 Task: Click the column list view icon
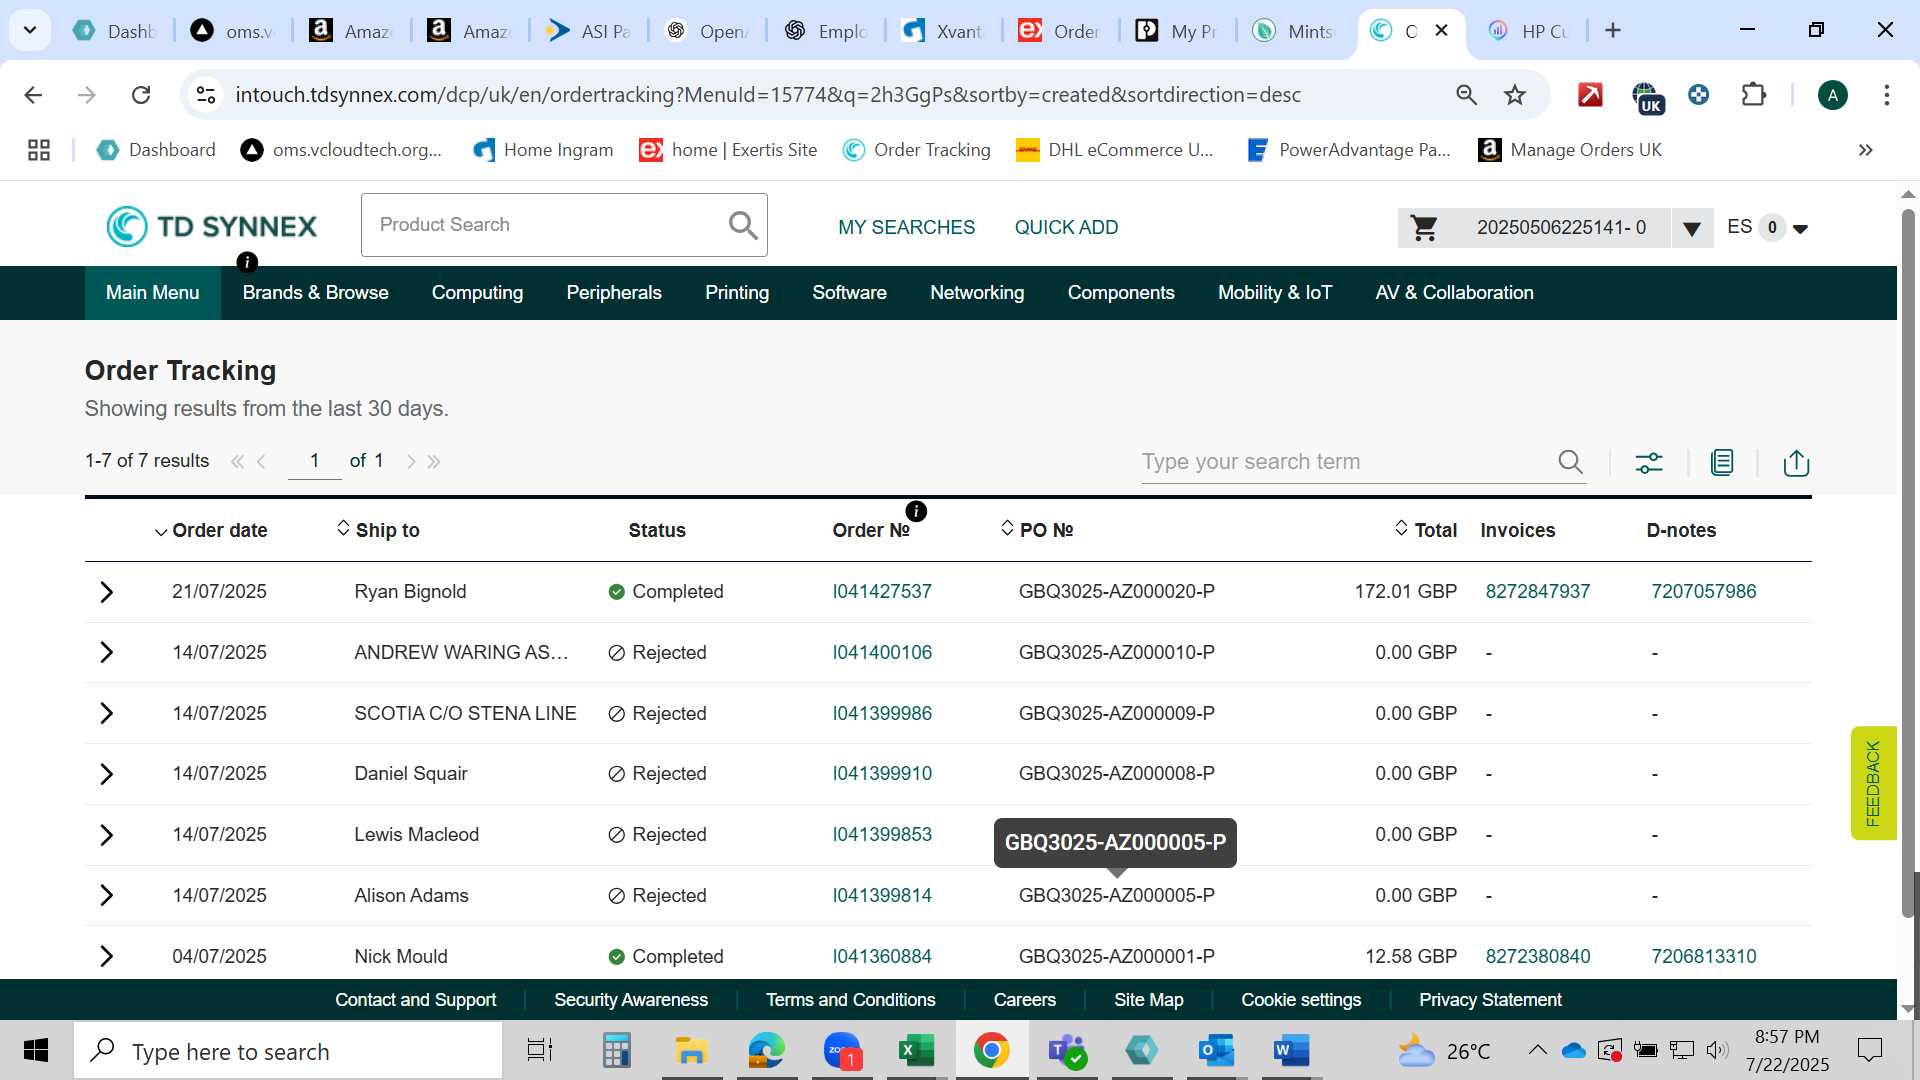pos(1722,462)
